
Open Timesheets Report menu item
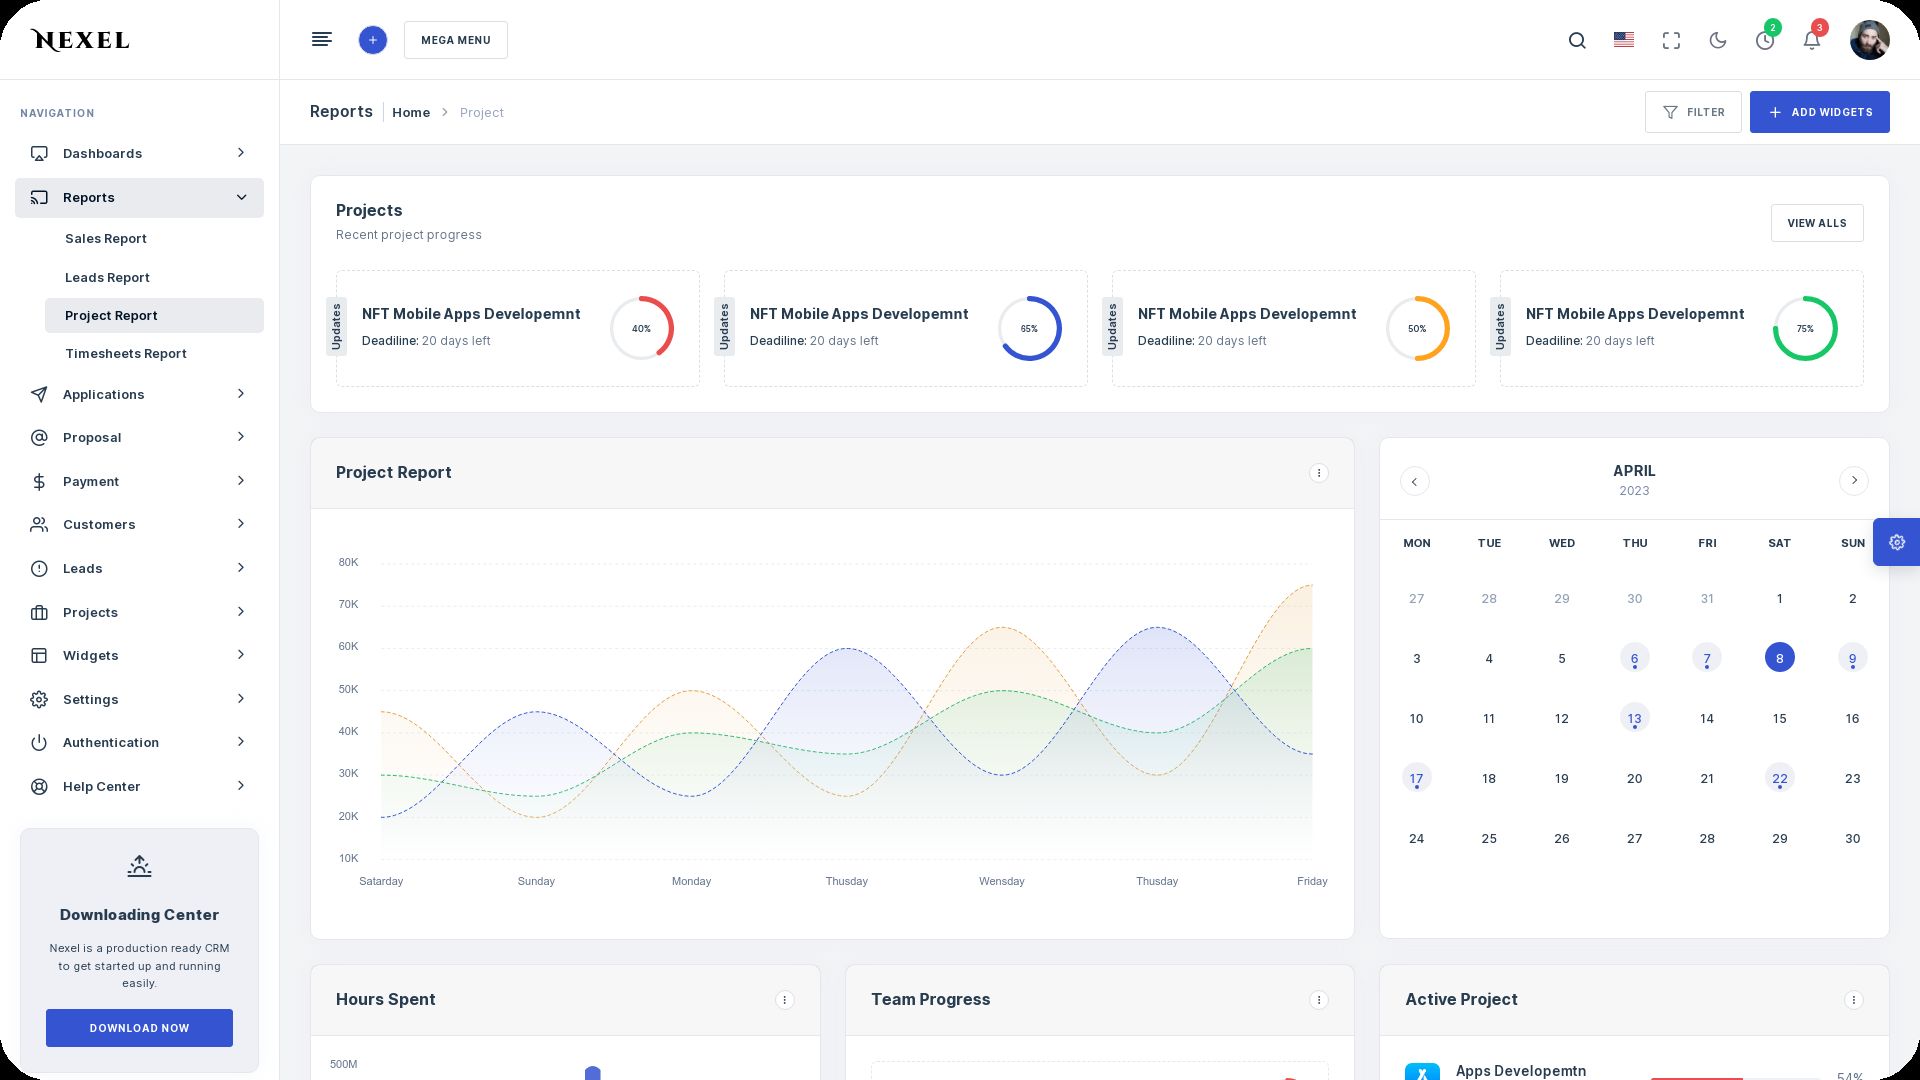point(126,354)
